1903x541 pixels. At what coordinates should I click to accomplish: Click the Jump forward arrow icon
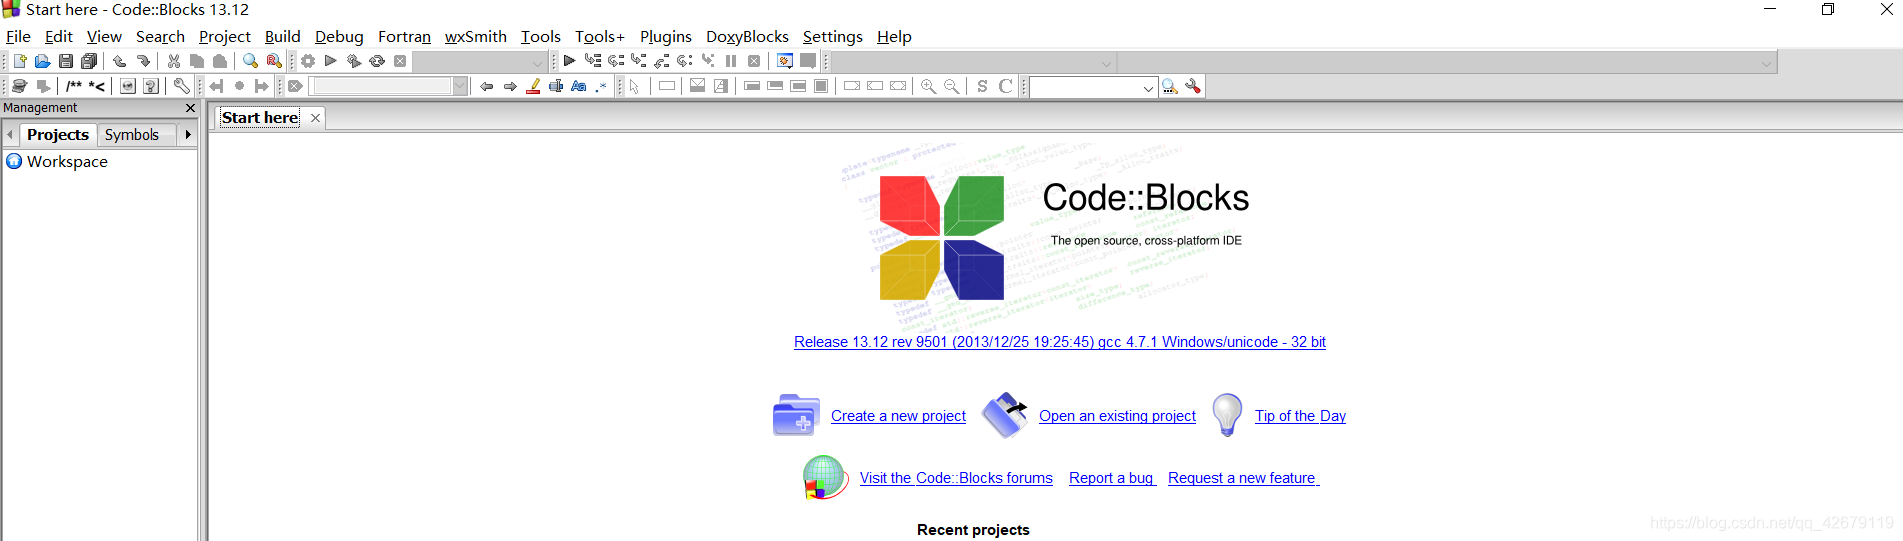[x=510, y=86]
